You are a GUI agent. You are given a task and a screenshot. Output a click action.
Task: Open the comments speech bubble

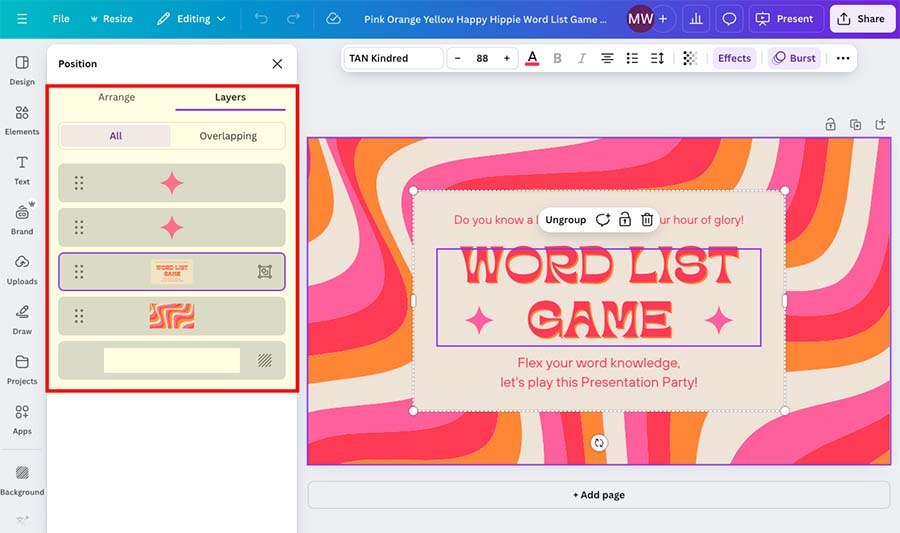(x=729, y=19)
